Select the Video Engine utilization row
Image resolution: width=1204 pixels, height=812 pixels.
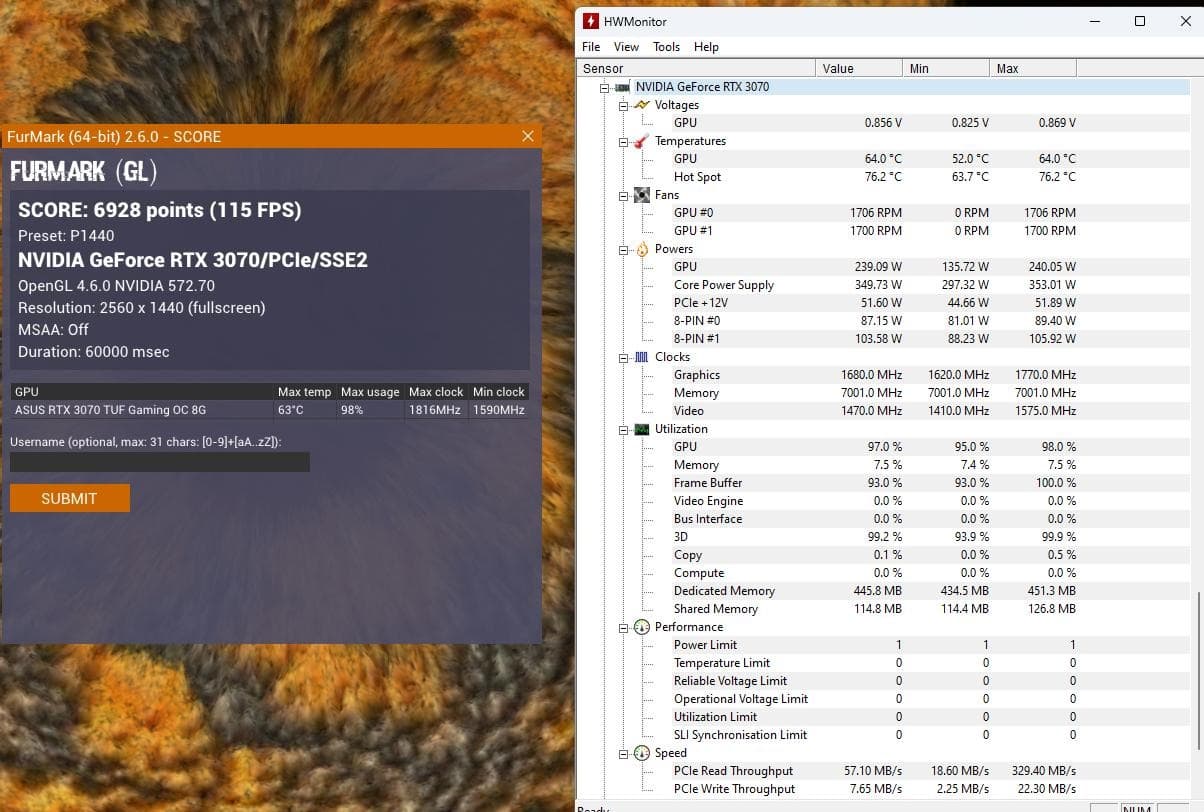click(x=884, y=501)
